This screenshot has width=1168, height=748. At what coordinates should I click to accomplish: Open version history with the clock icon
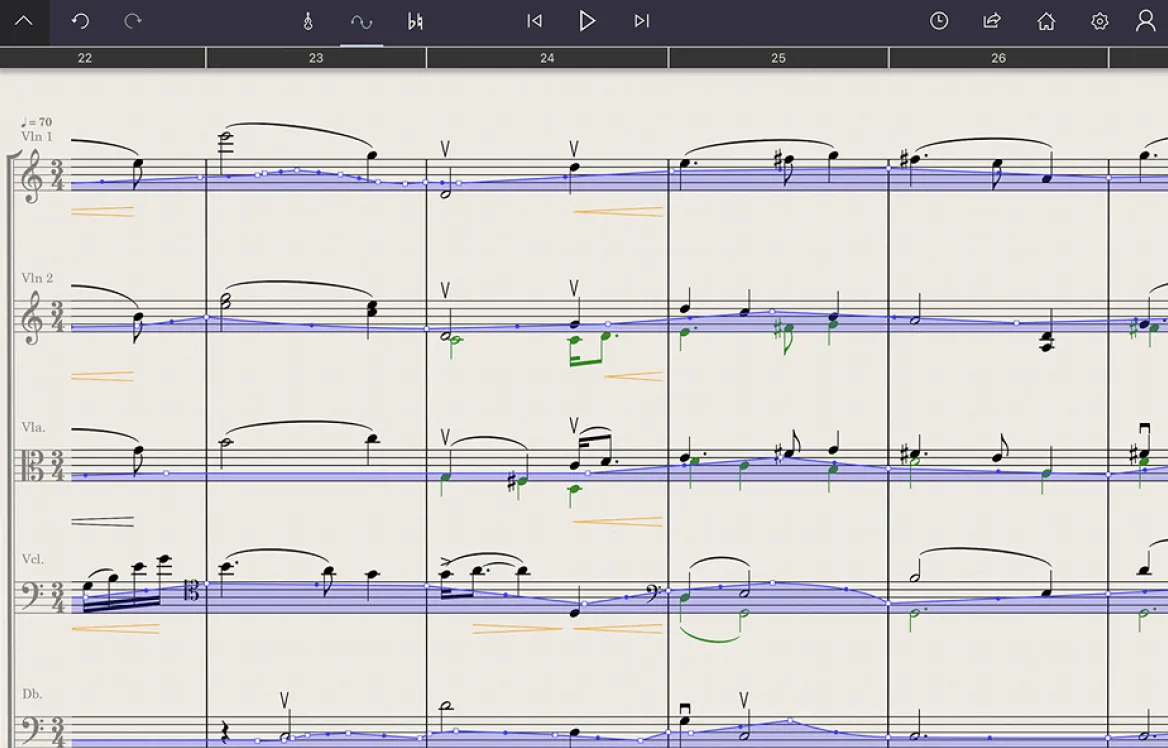[x=939, y=21]
